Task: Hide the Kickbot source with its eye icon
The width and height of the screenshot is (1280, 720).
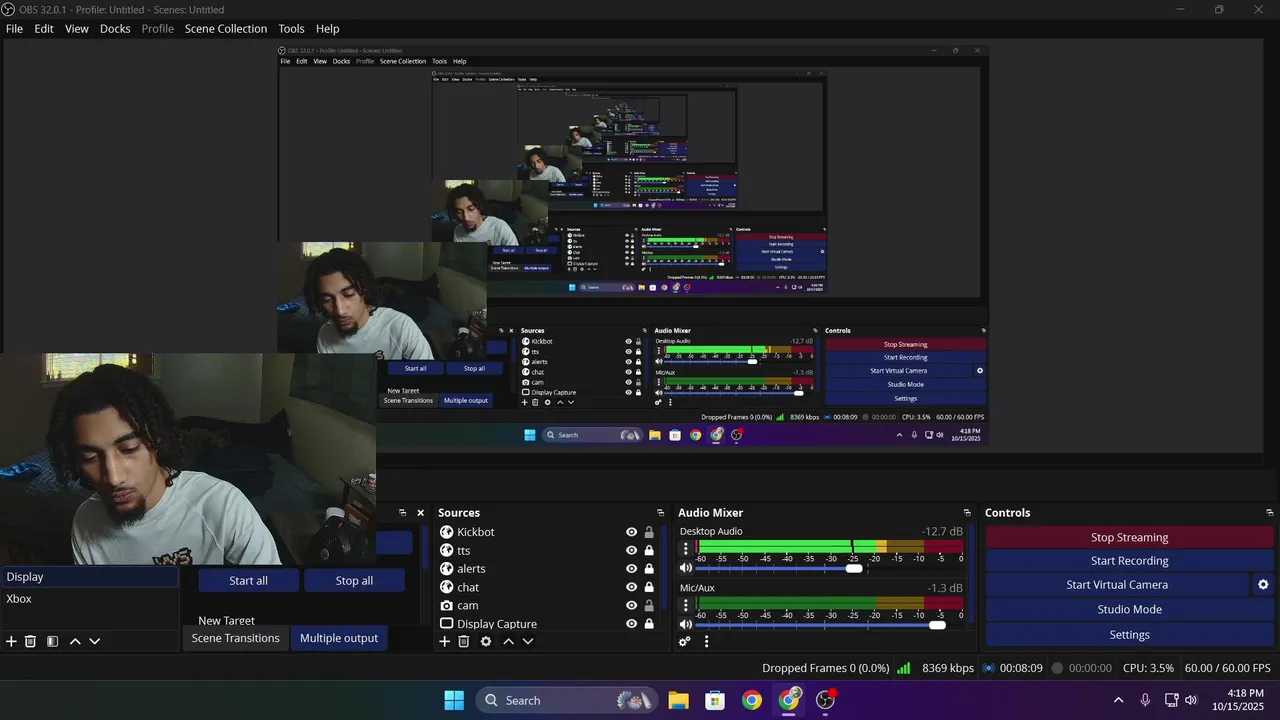Action: (x=631, y=532)
